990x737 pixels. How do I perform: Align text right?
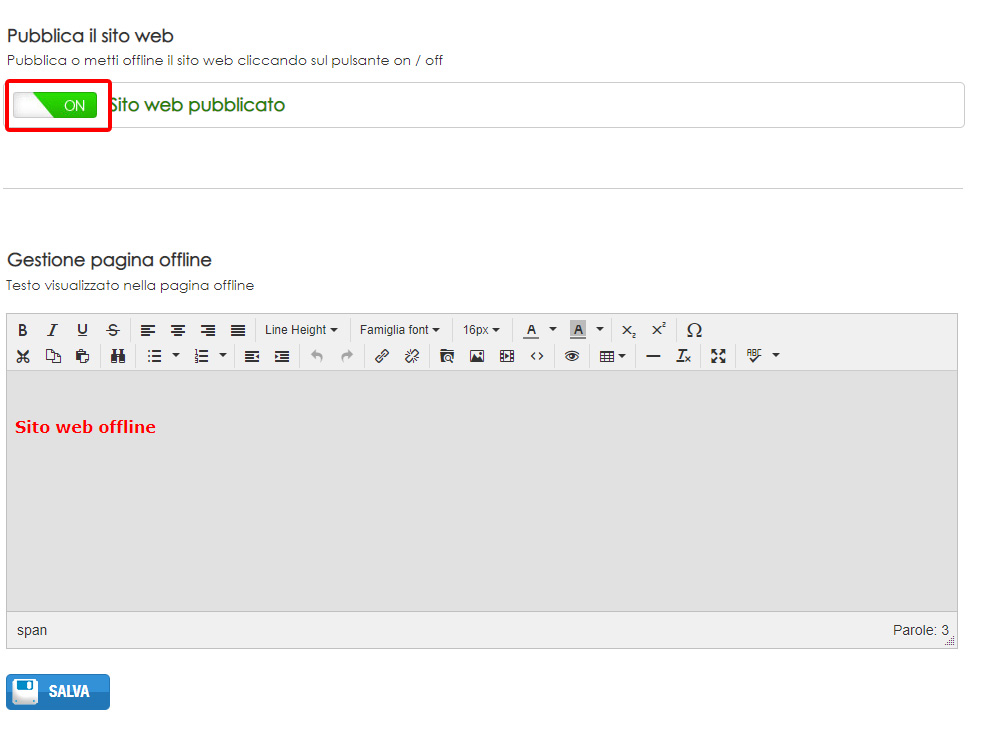(x=208, y=330)
